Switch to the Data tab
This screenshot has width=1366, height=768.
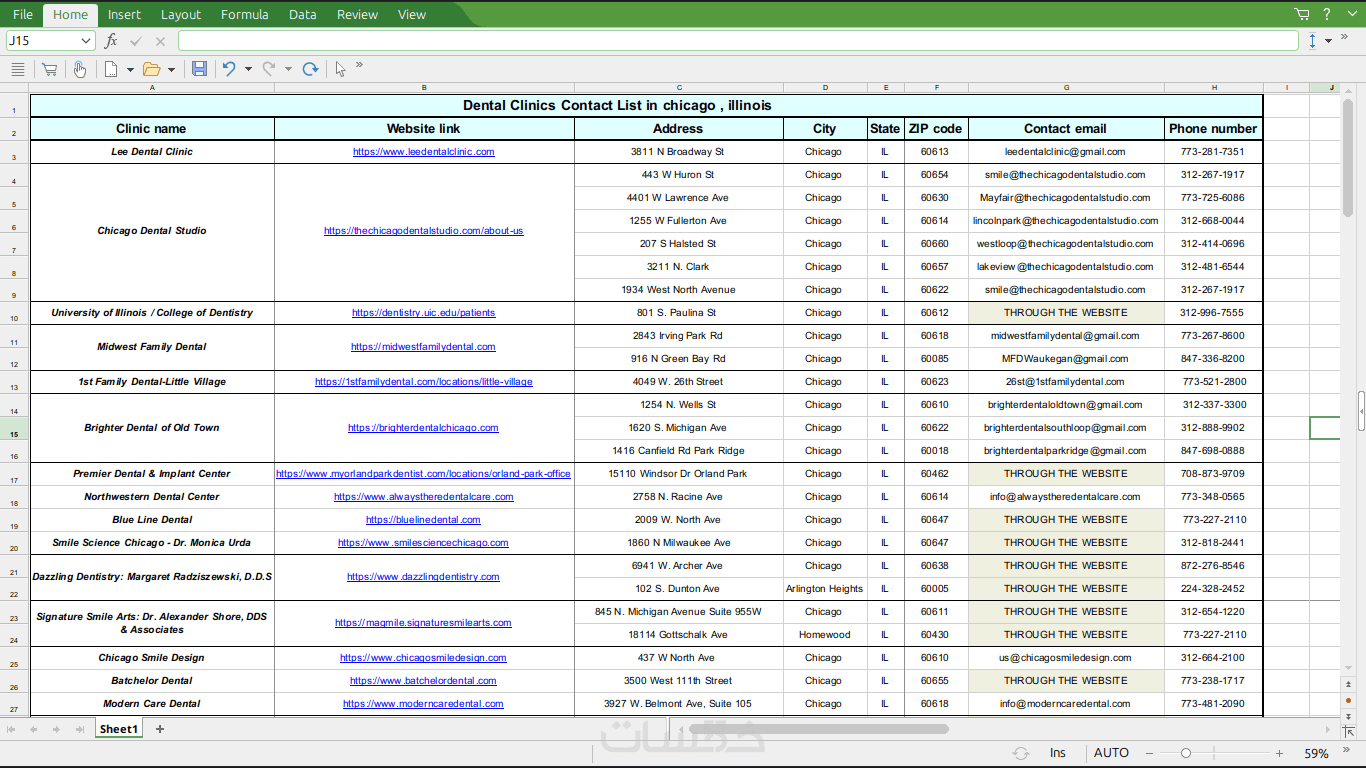coord(302,14)
